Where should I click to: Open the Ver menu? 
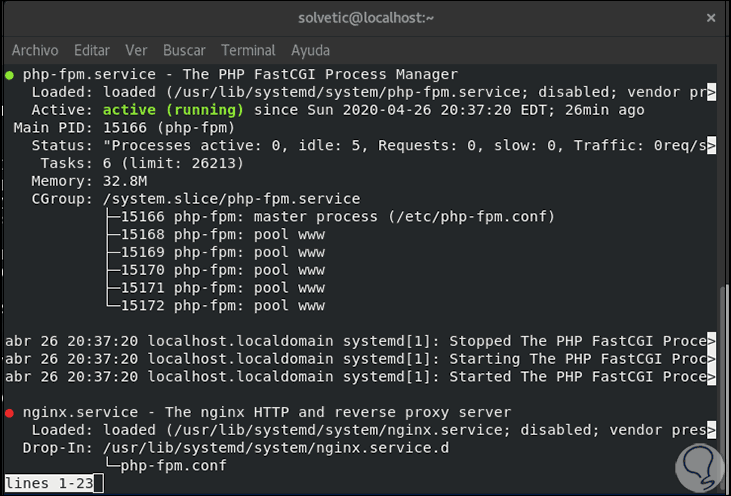(136, 50)
